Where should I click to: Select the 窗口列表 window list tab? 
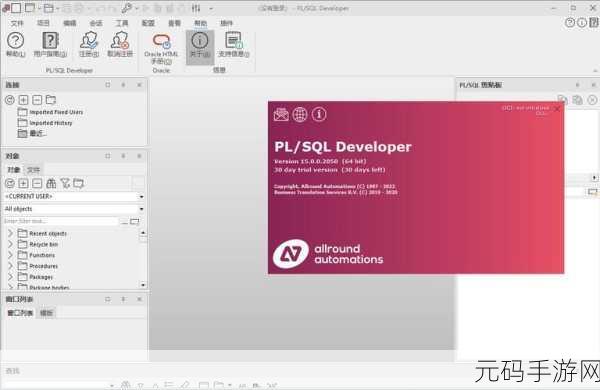[x=20, y=313]
